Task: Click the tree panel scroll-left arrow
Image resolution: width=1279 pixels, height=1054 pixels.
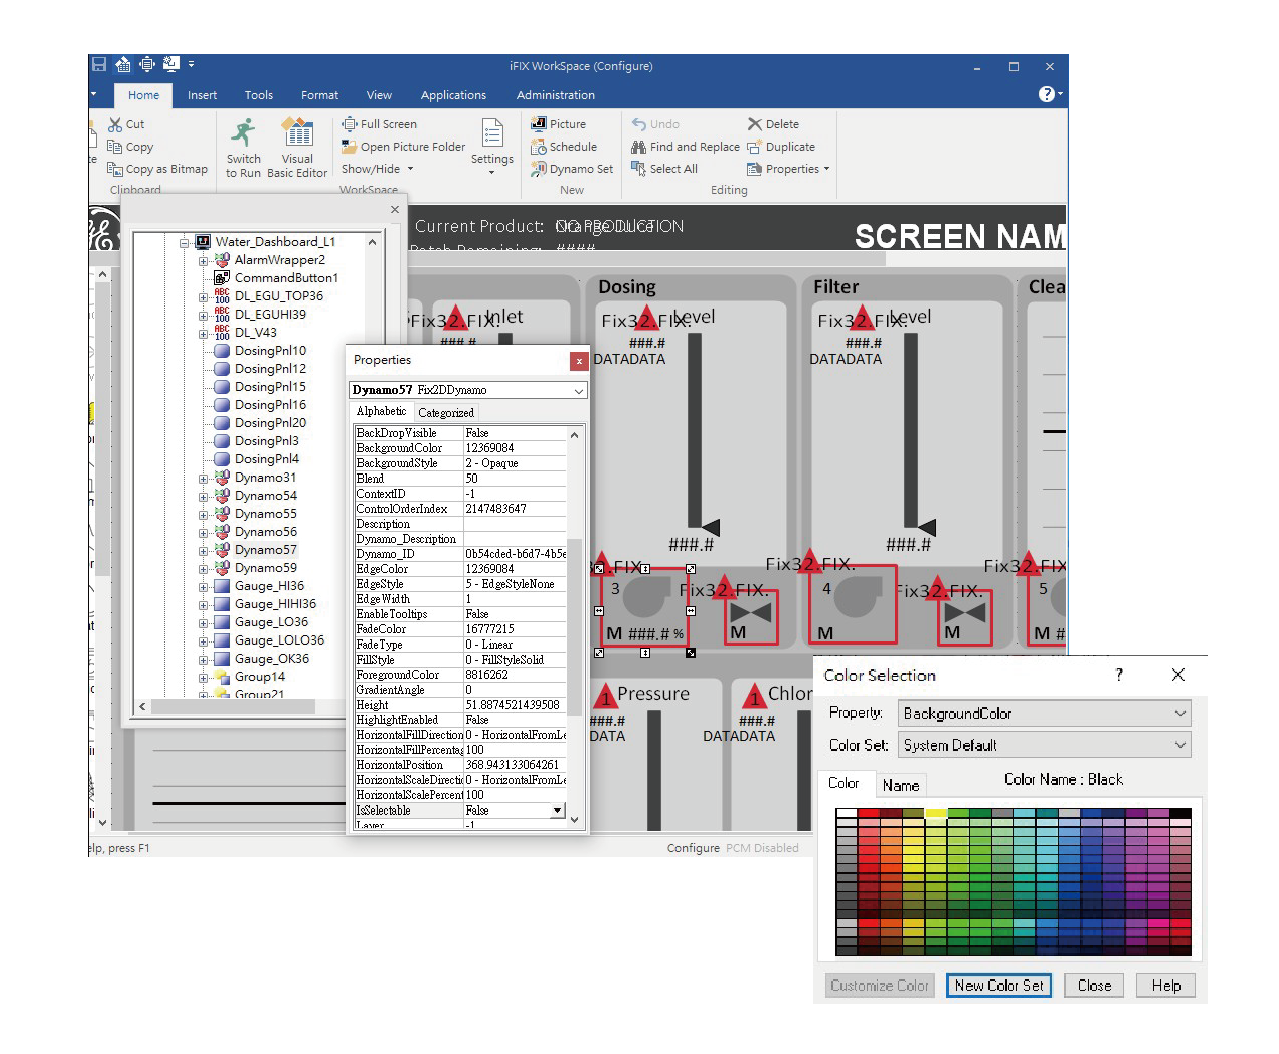Action: (x=142, y=706)
